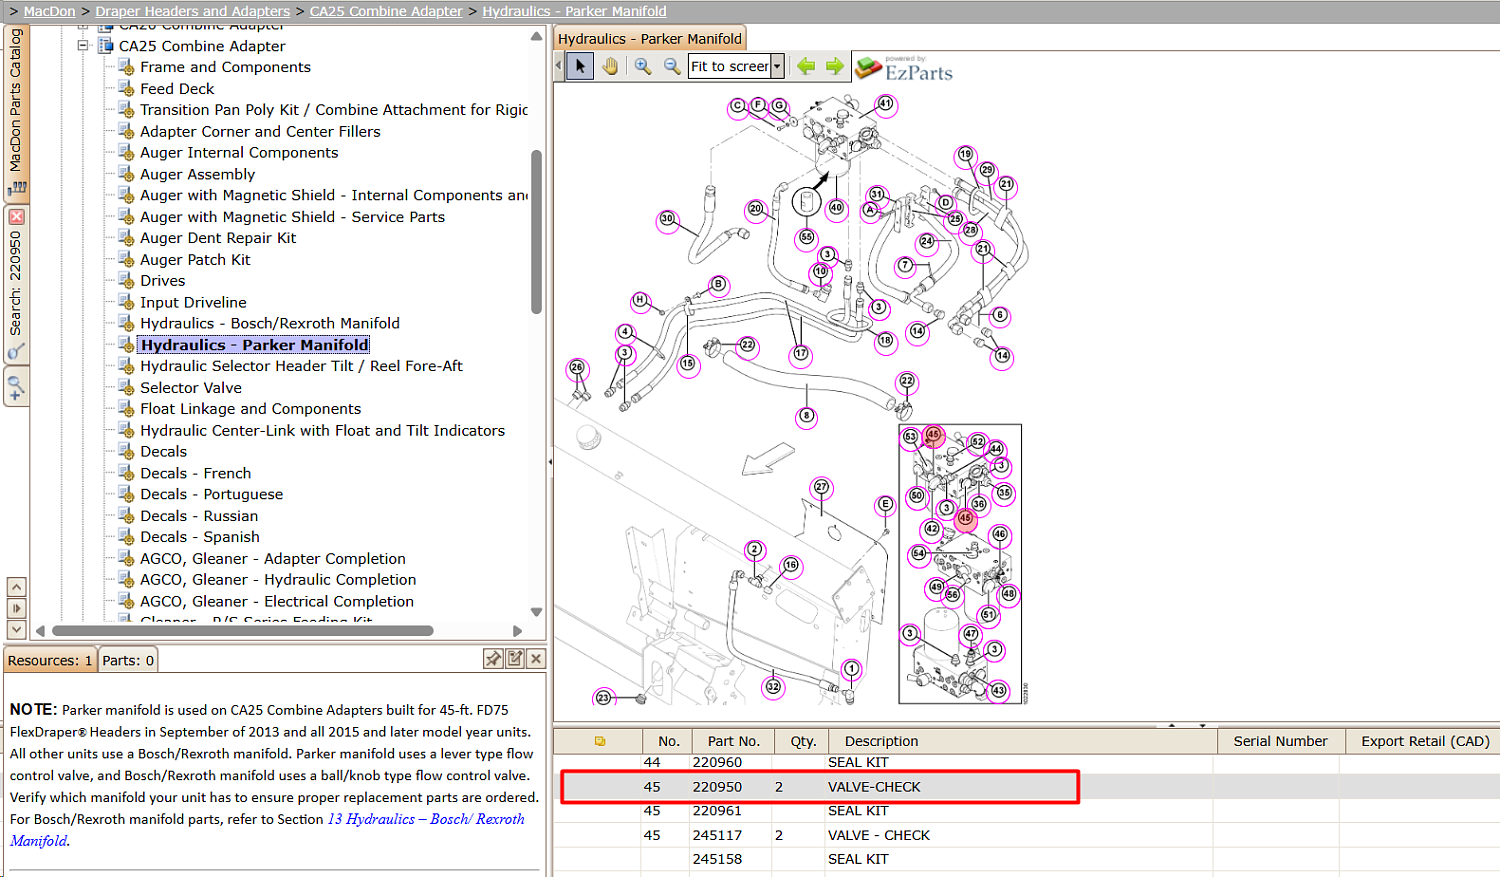Select Auger Dent Repair Kit
Screen dimensions: 1500x877
(x=218, y=238)
